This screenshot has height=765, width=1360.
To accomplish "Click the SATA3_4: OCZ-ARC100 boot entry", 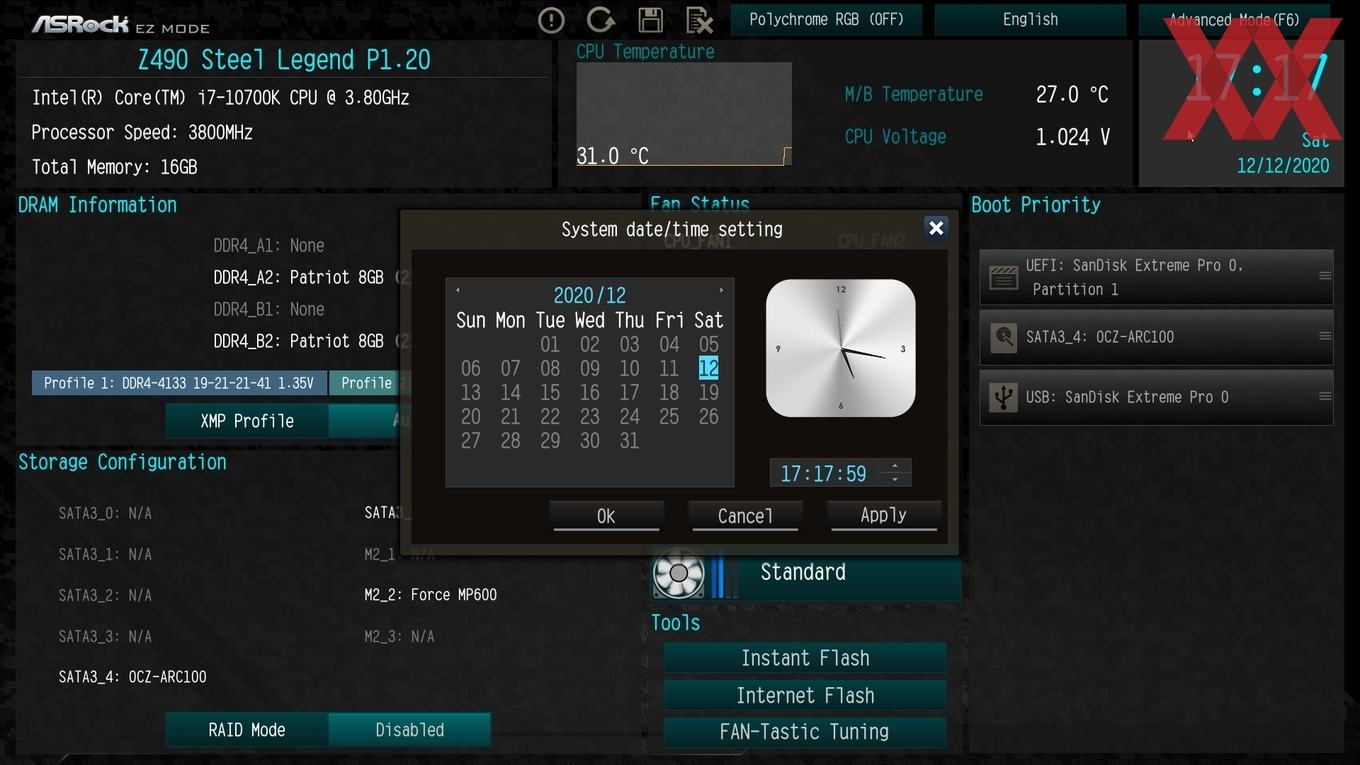I will click(x=1156, y=337).
